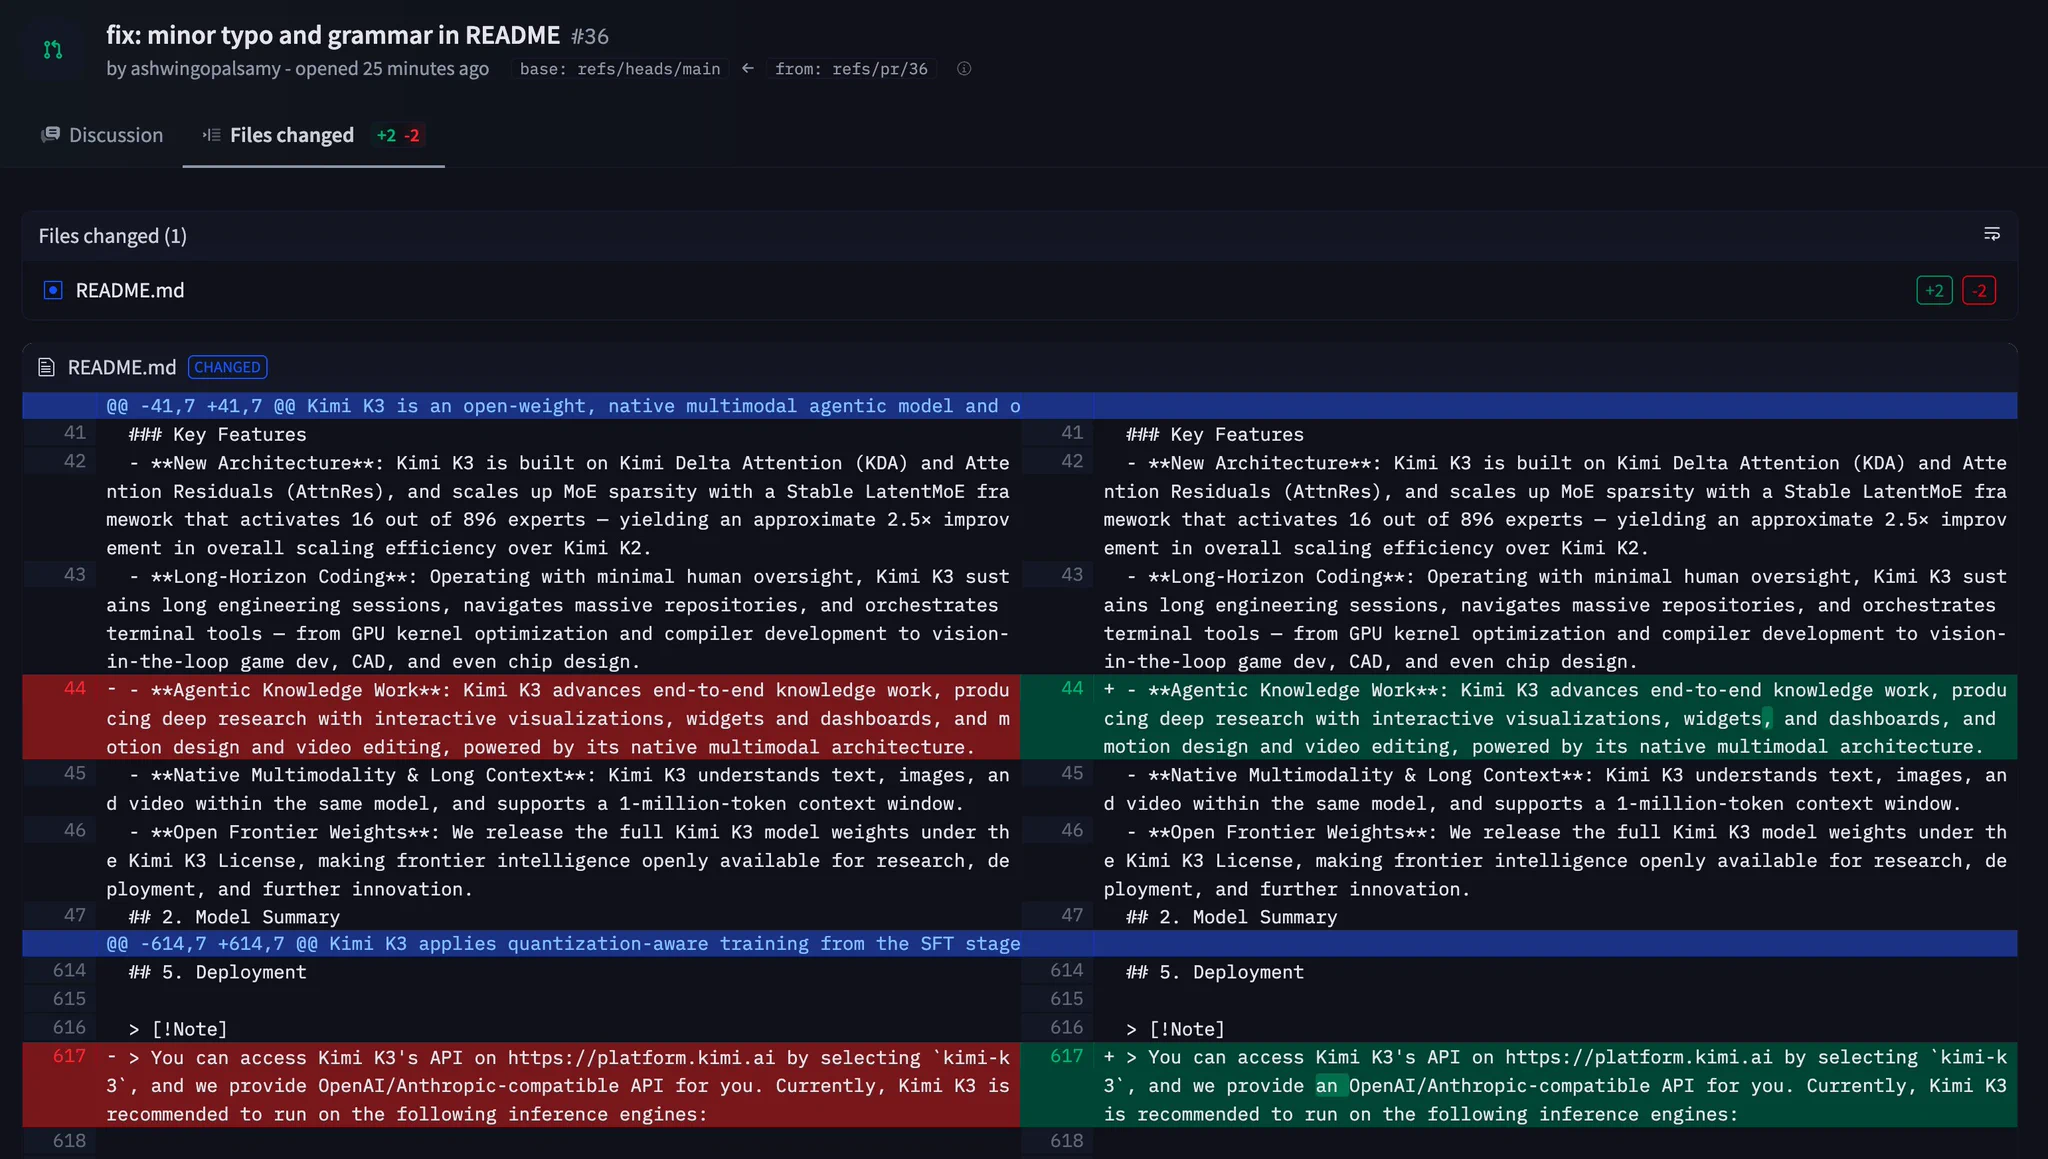Click the red -2 badge on README.md row
The width and height of the screenshot is (2048, 1159).
[x=1979, y=291]
